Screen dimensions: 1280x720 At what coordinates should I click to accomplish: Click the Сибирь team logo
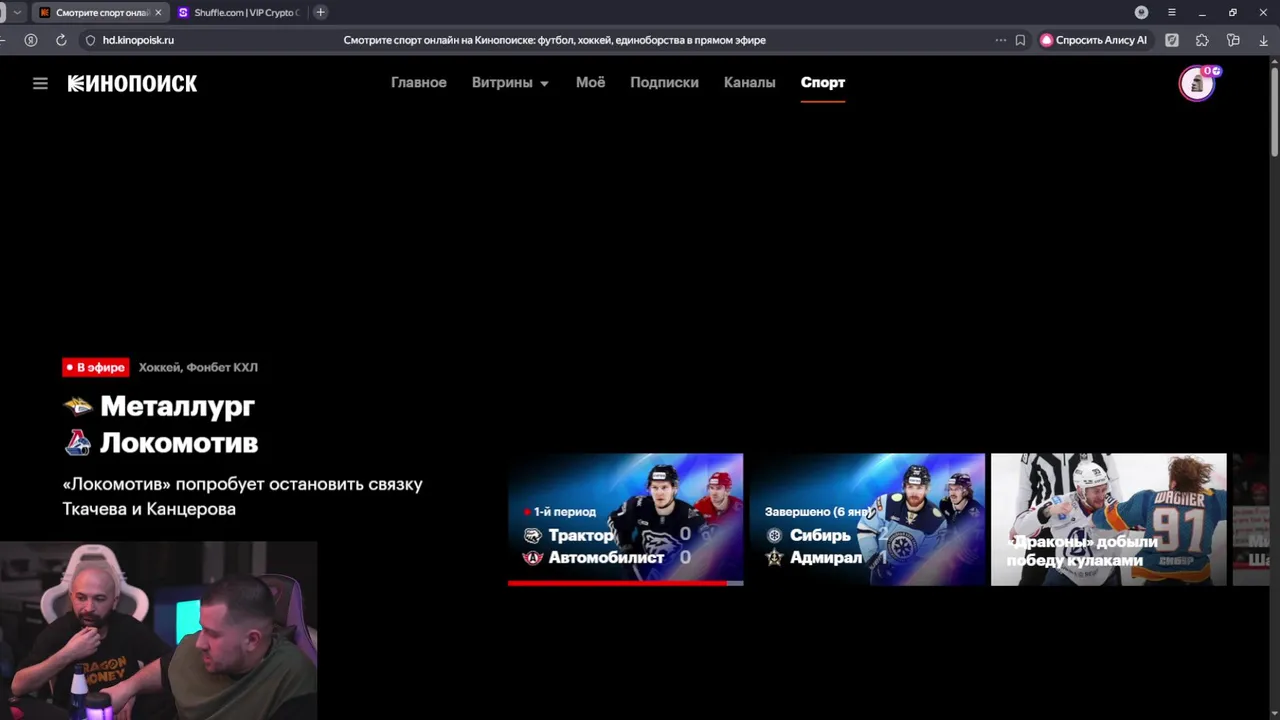pos(774,535)
